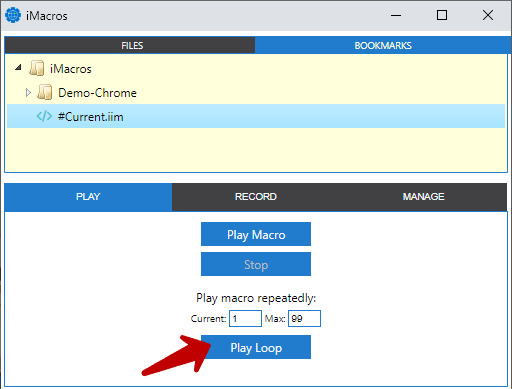Expand the Demo-Chrome folder arrow
This screenshot has height=389, width=512.
[x=28, y=92]
